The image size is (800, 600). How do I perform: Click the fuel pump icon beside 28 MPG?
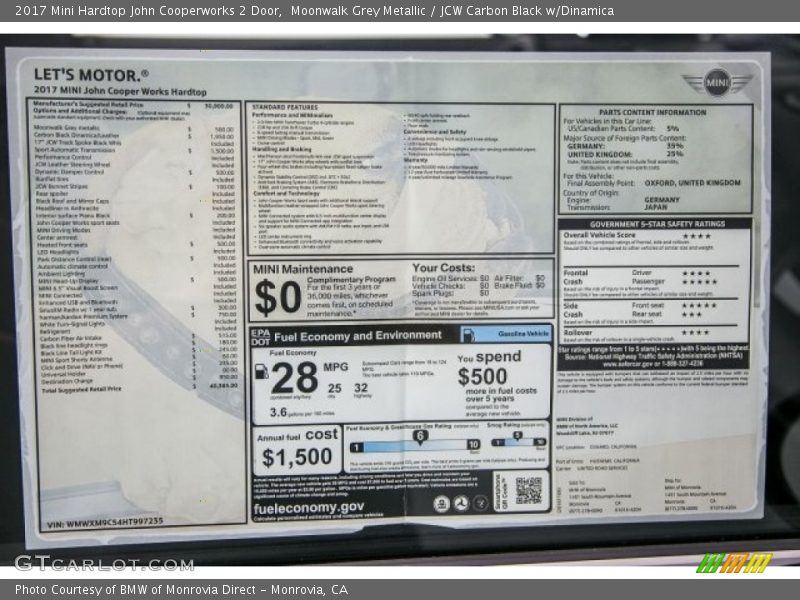[x=262, y=372]
